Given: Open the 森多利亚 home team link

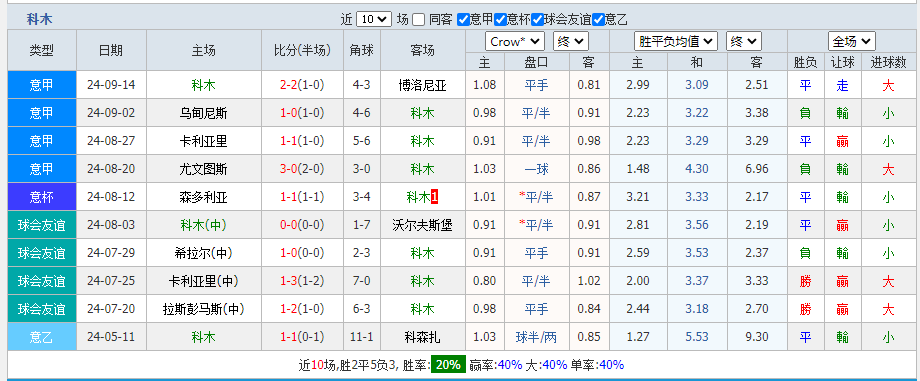Looking at the screenshot, I should [204, 197].
